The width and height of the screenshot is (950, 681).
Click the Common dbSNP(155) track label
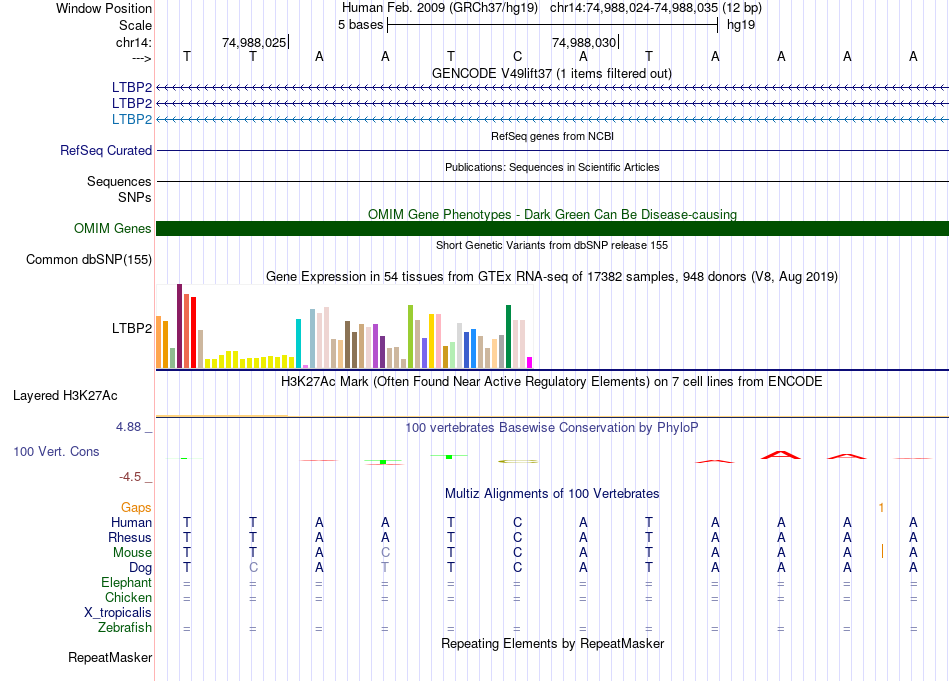click(89, 259)
